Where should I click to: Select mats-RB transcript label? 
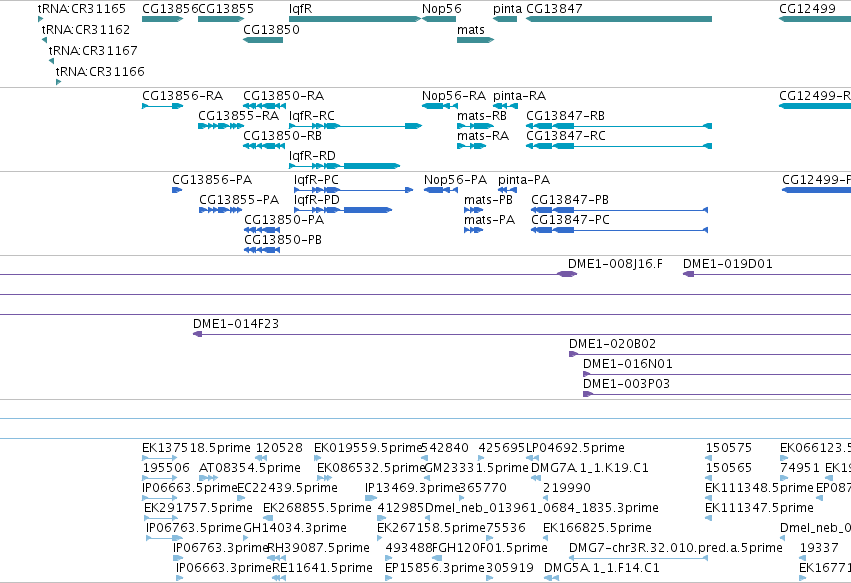481,116
